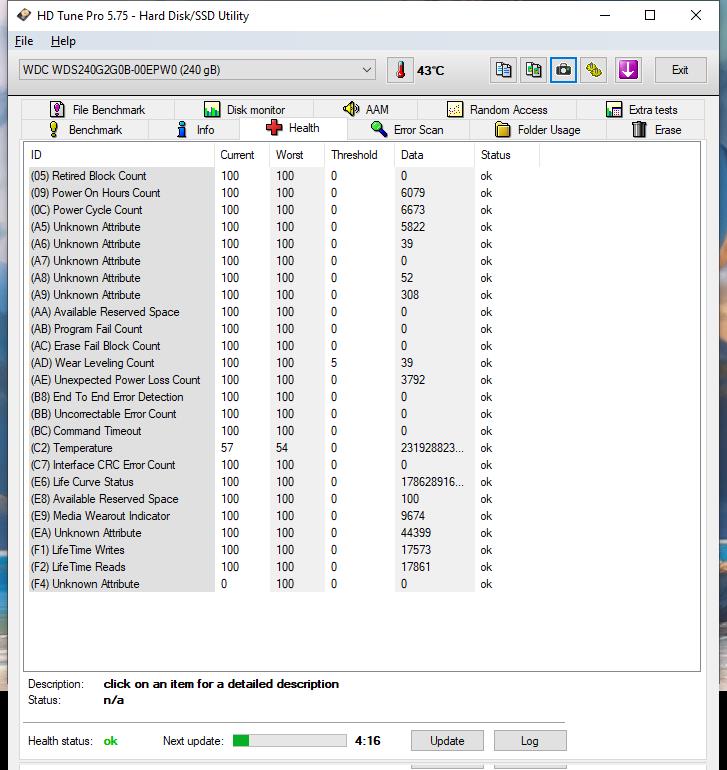Select the (C2) Temperature row
The image size is (727, 770).
pos(284,448)
